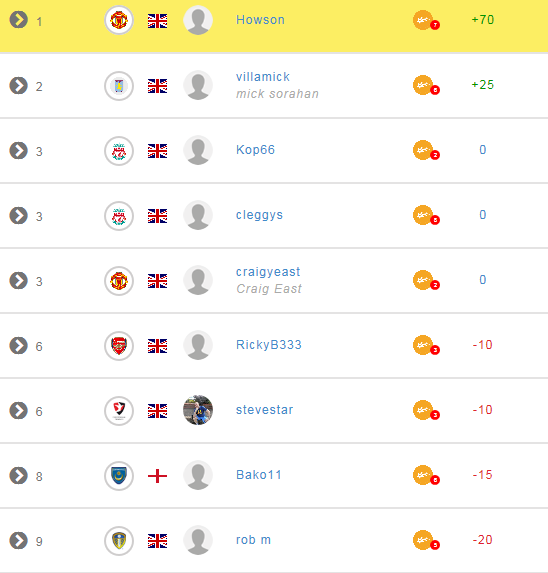The width and height of the screenshot is (548, 573).
Task: Expand Howson's row with the chevron arrow
Action: [x=19, y=20]
